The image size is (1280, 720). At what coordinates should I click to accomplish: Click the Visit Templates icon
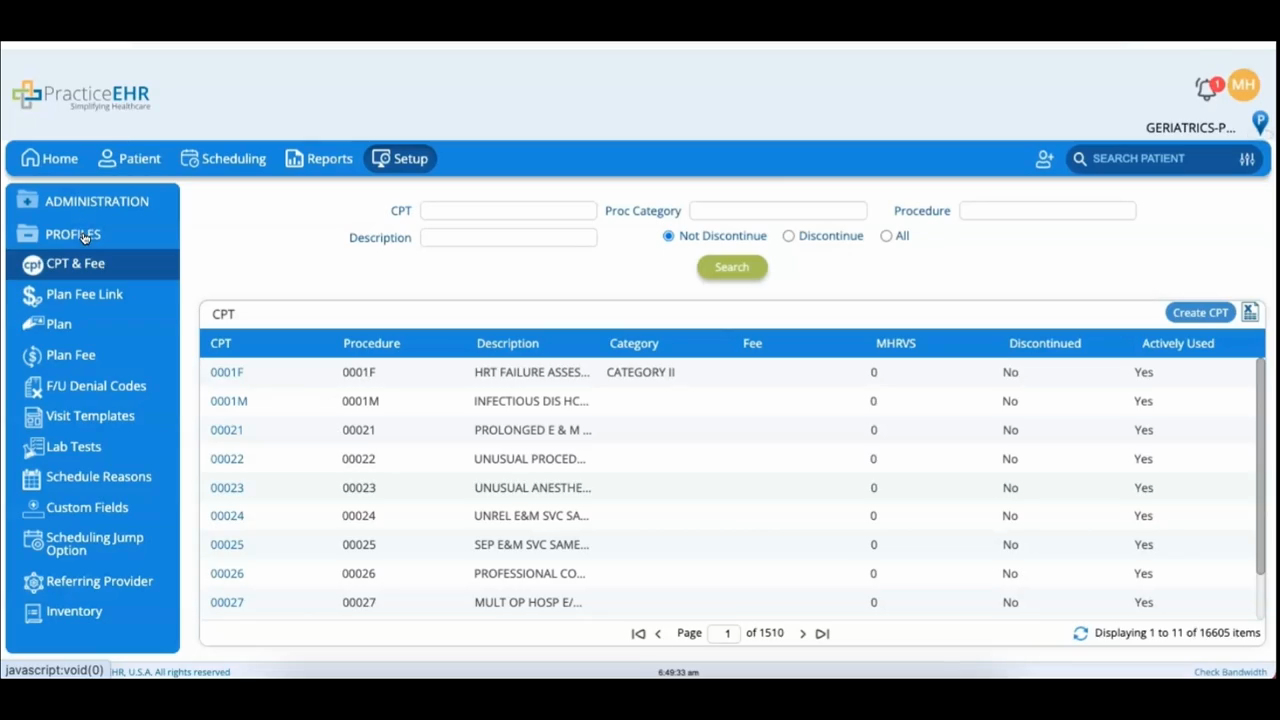[x=32, y=417]
